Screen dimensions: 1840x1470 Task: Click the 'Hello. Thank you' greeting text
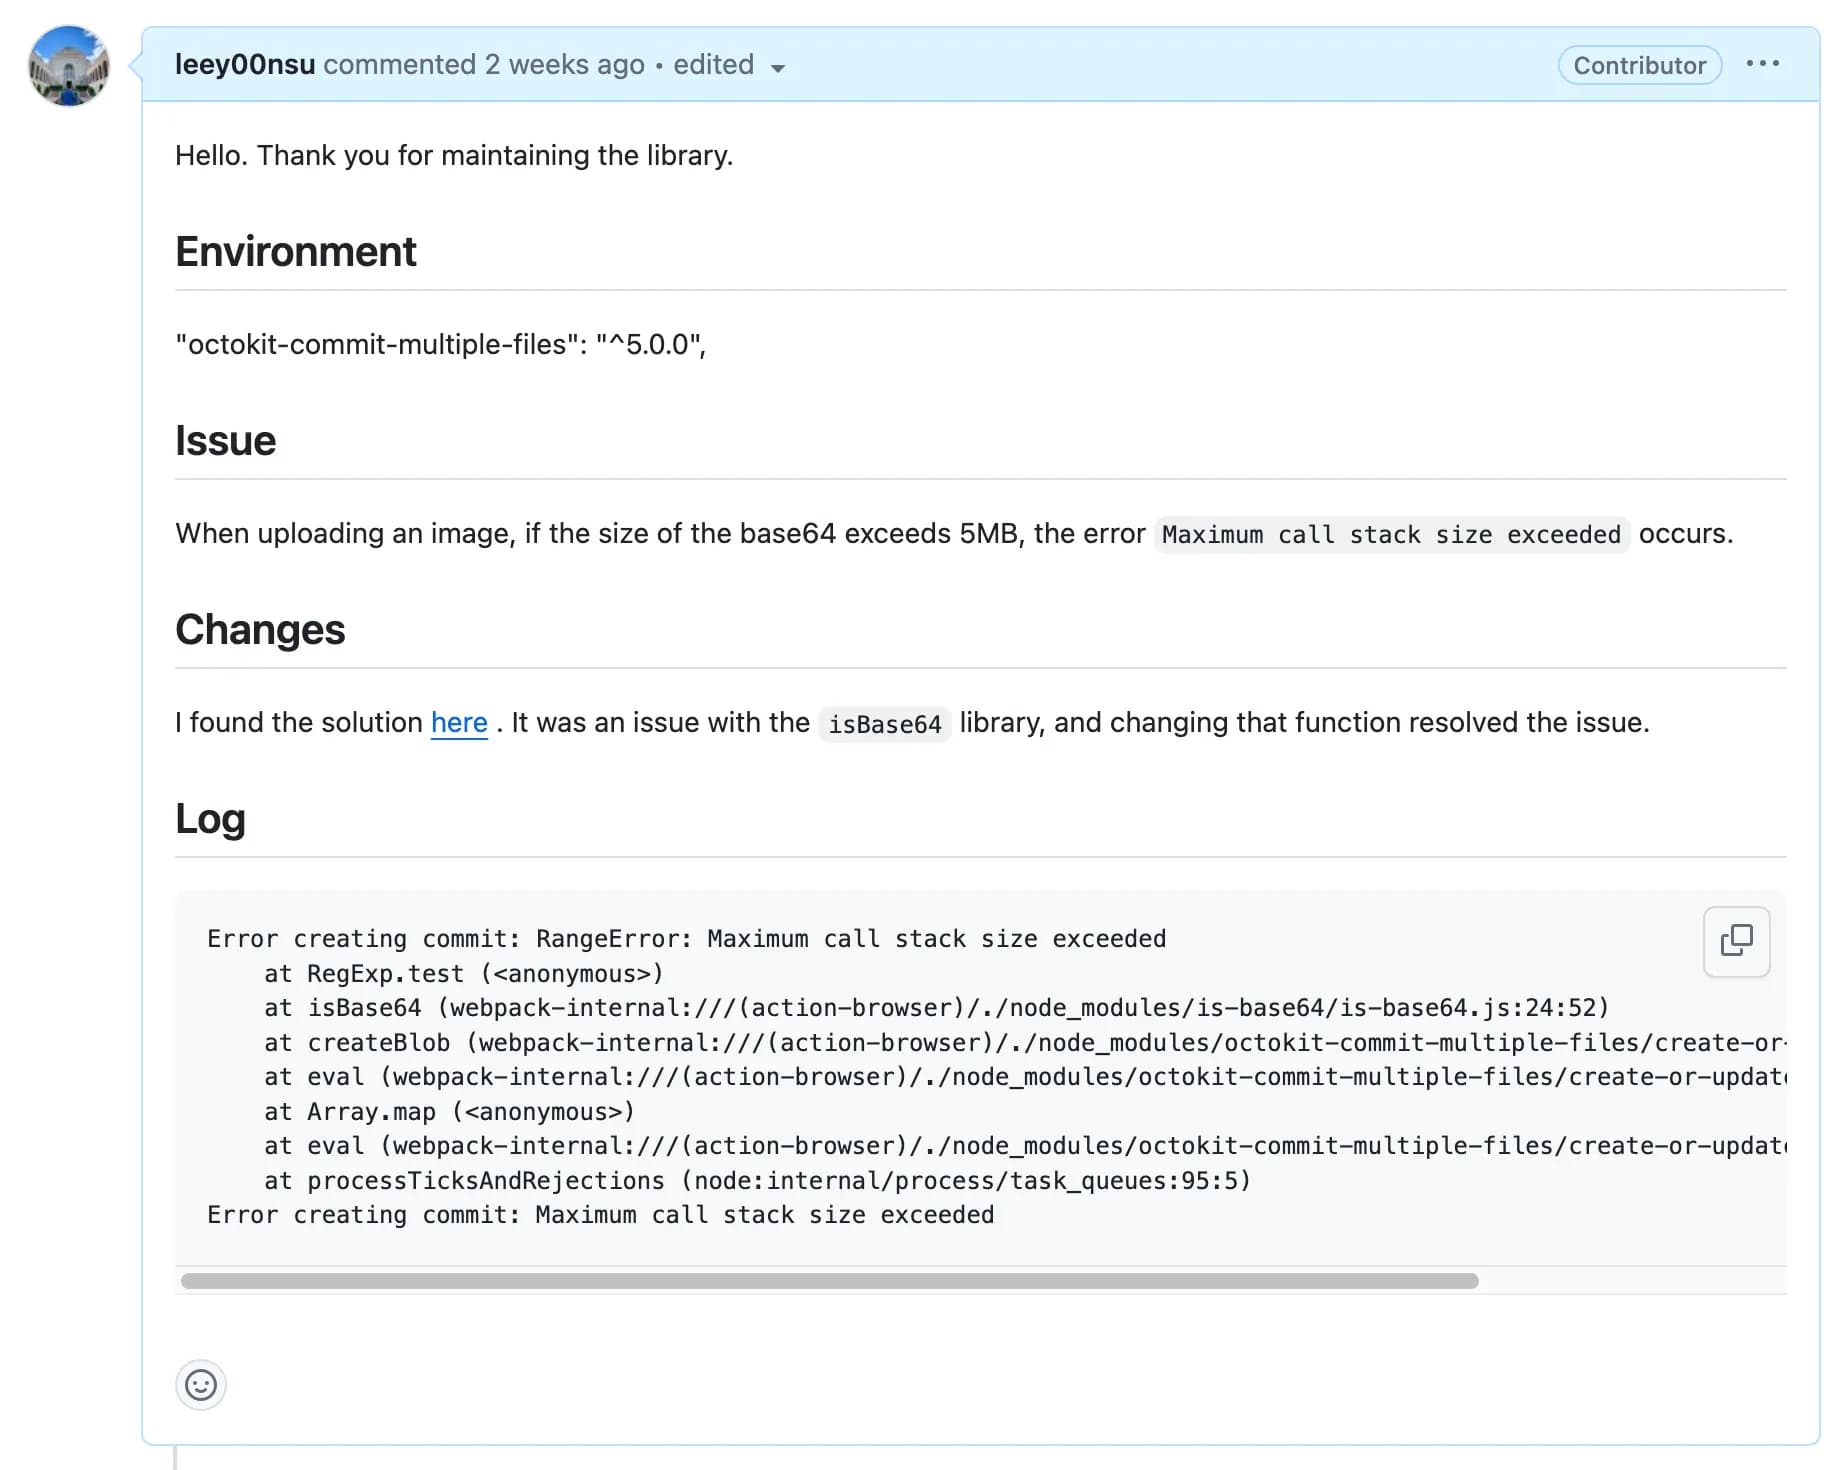point(454,156)
